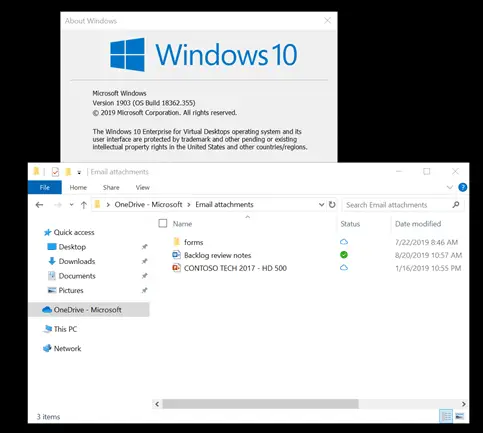Sort by Date modified column header

pyautogui.click(x=418, y=224)
